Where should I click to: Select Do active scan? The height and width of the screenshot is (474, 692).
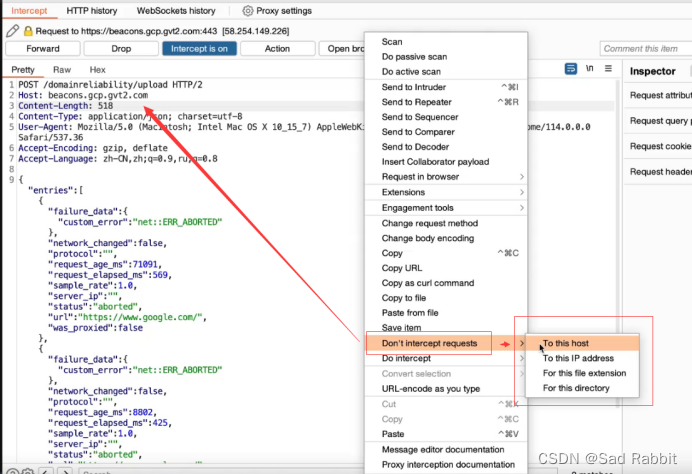tap(446, 71)
